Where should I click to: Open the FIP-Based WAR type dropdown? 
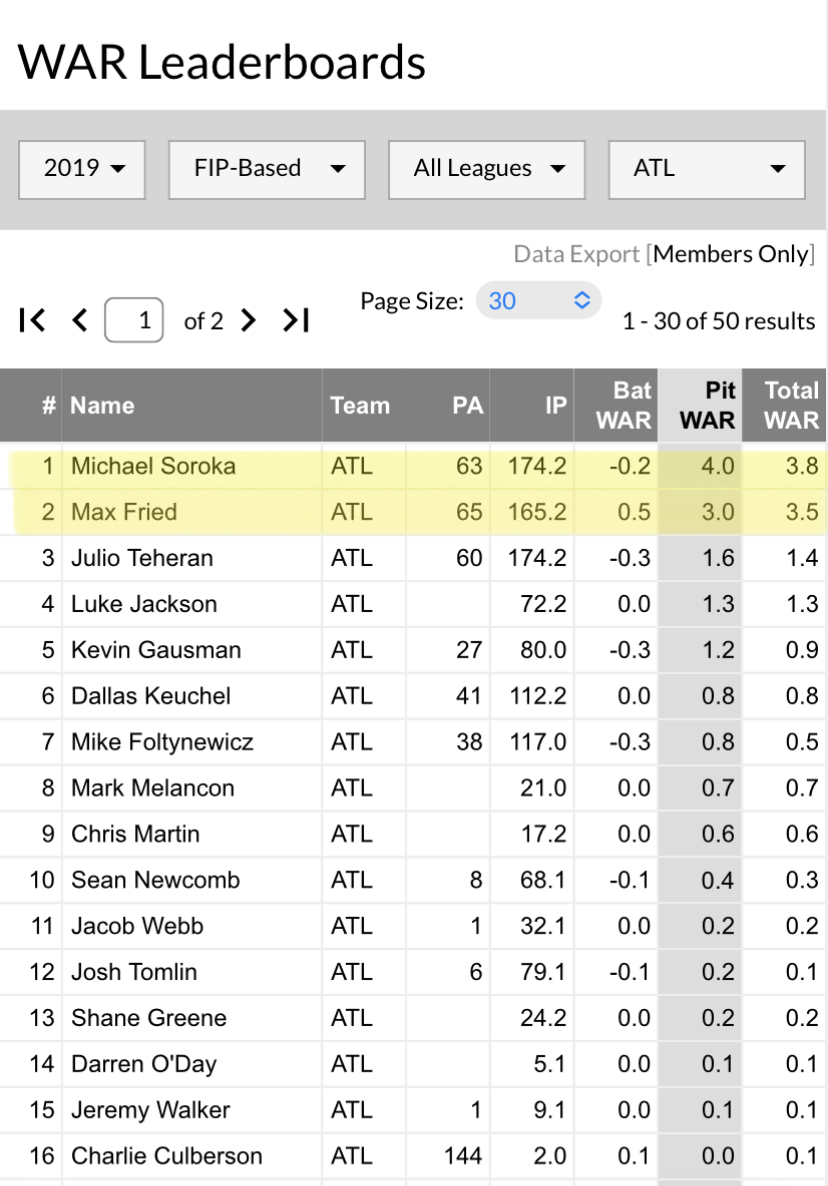pos(266,169)
